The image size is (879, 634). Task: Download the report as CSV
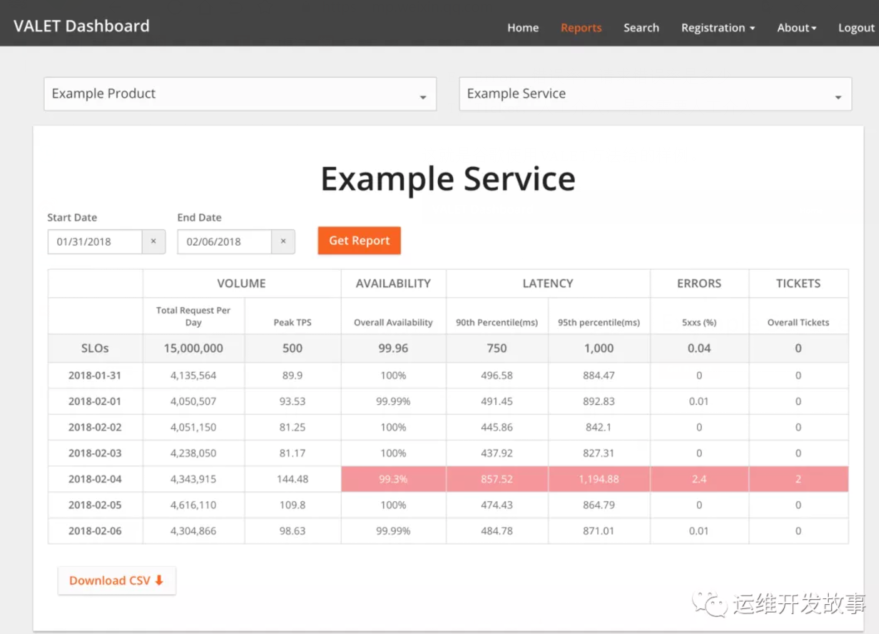116,581
